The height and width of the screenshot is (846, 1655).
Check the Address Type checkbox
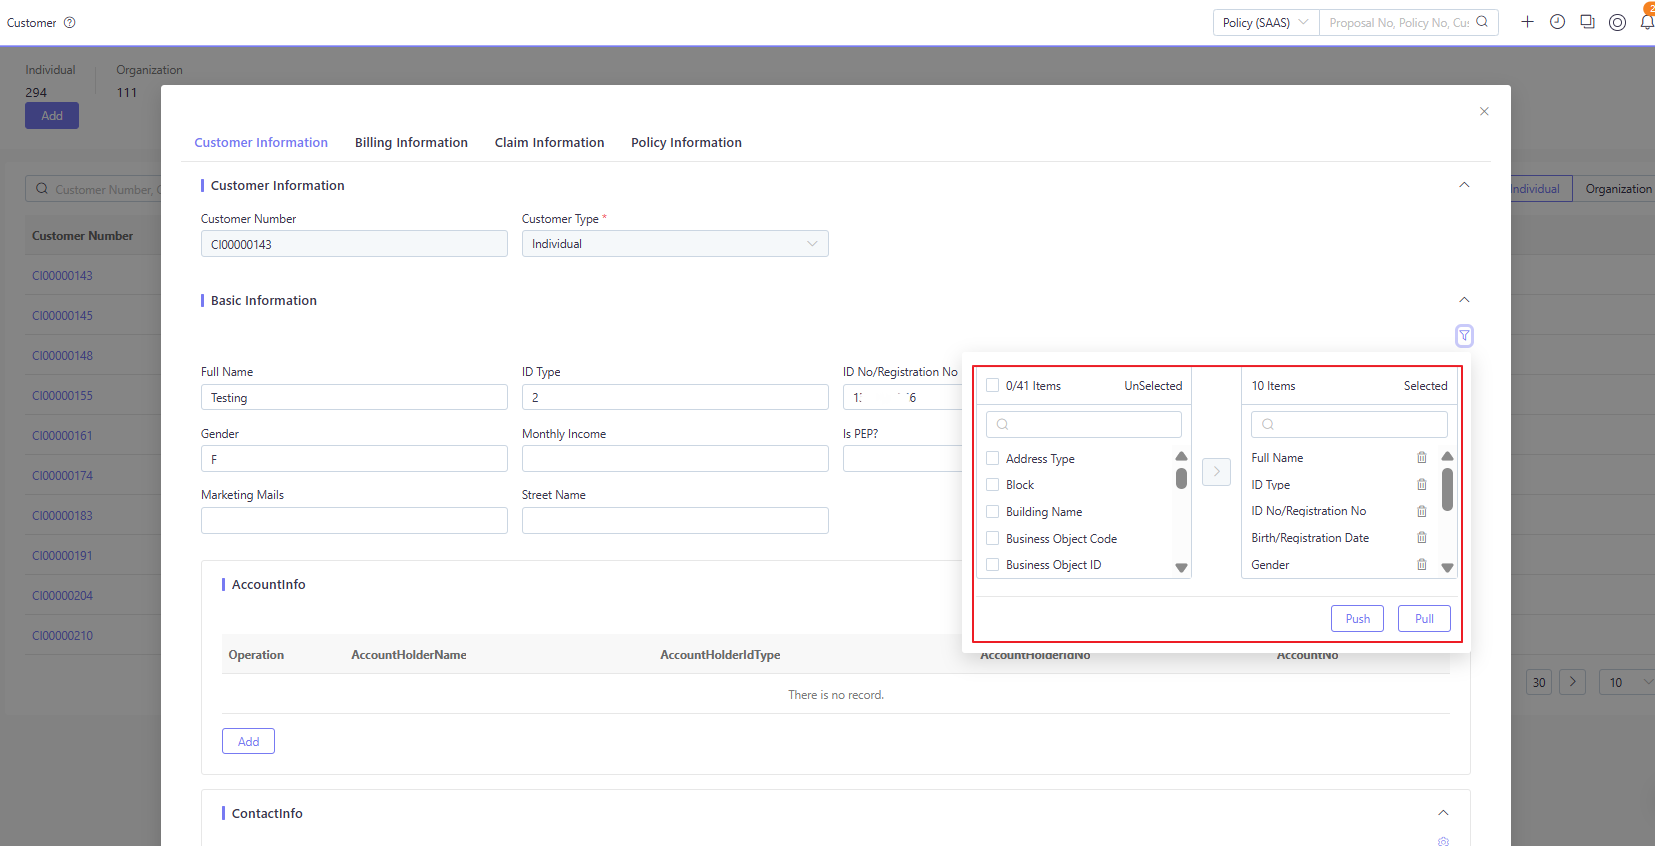coord(993,459)
